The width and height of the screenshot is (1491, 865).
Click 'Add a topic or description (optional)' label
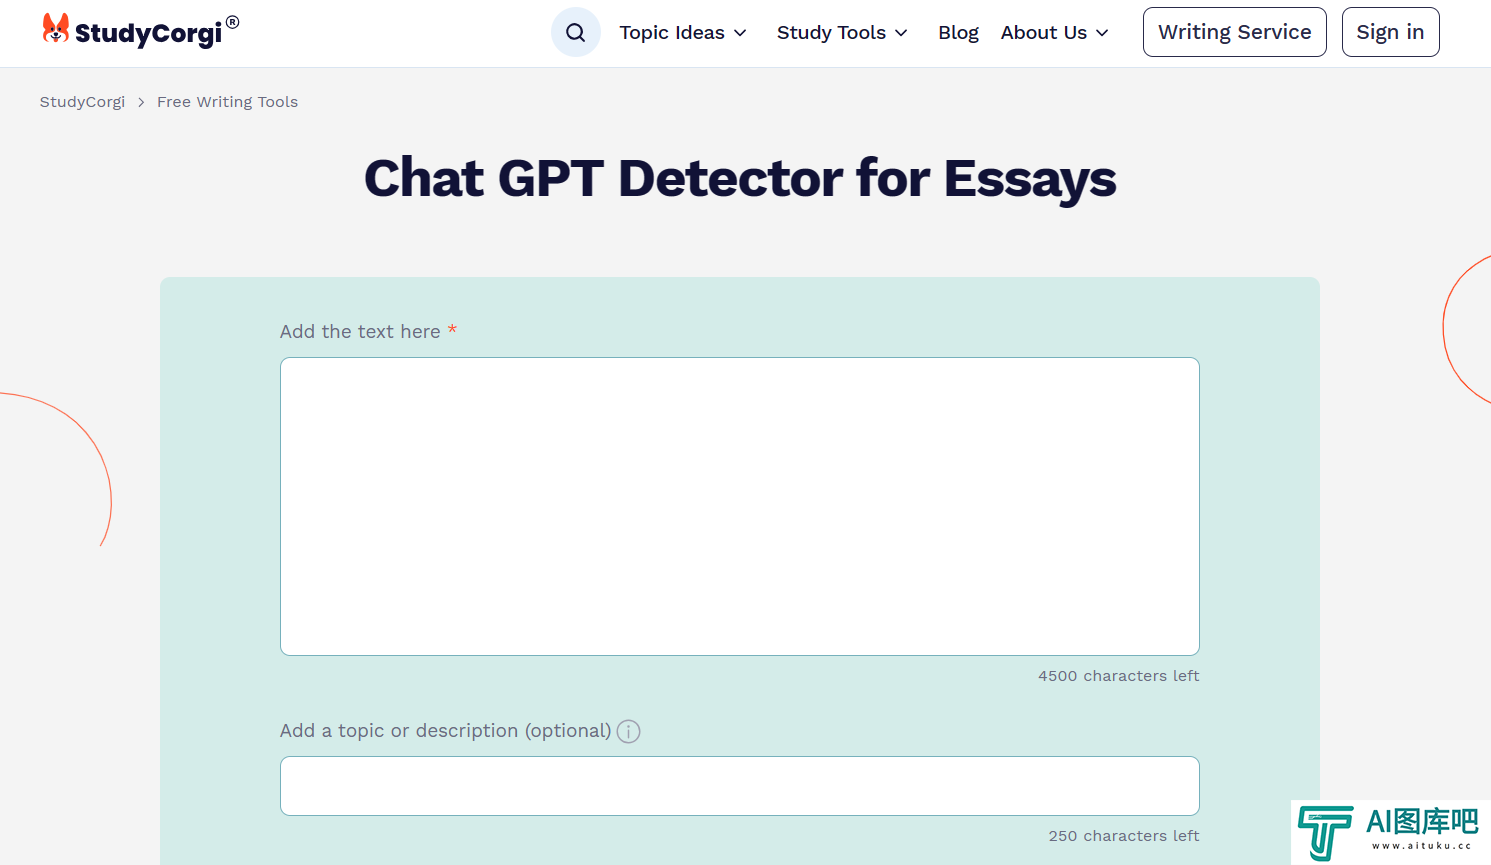tap(445, 731)
